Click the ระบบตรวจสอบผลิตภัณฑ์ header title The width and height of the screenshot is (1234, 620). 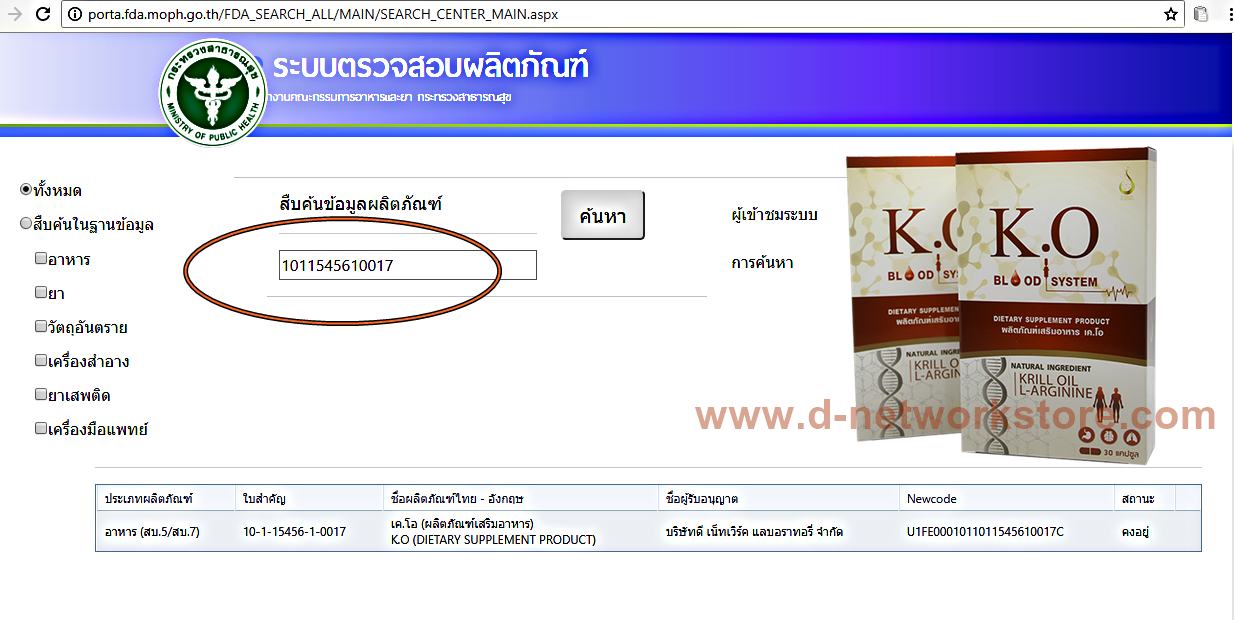(x=430, y=67)
